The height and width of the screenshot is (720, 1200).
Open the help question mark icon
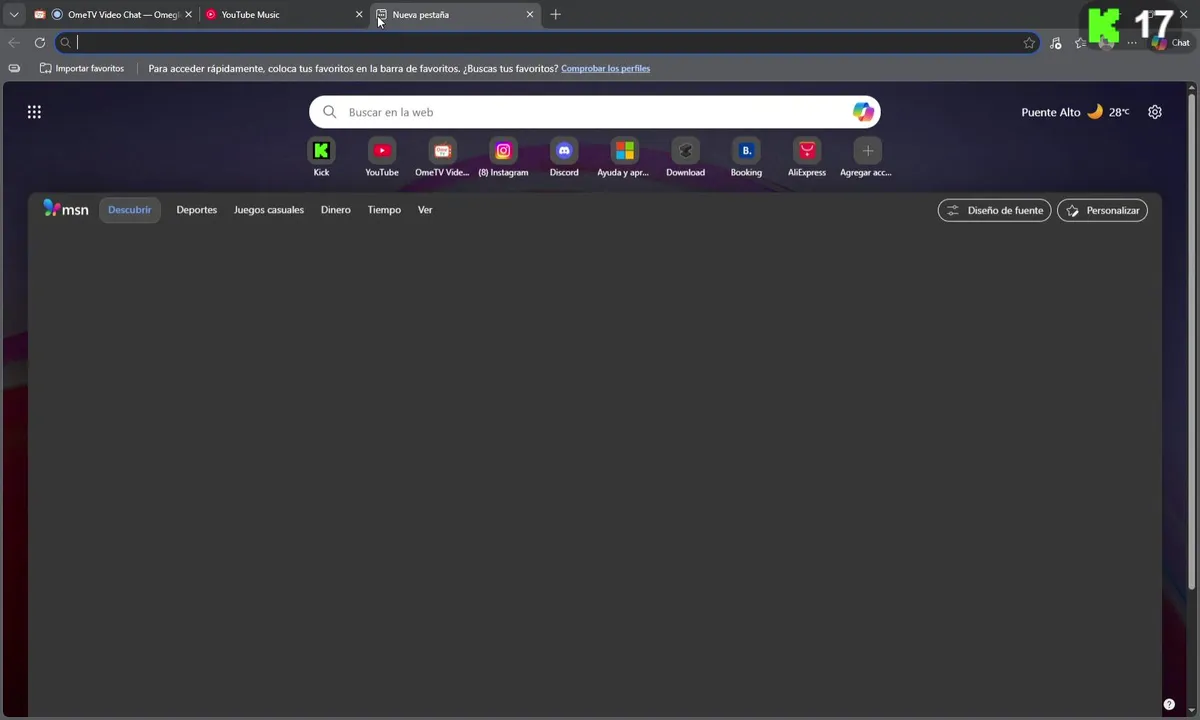click(1169, 704)
